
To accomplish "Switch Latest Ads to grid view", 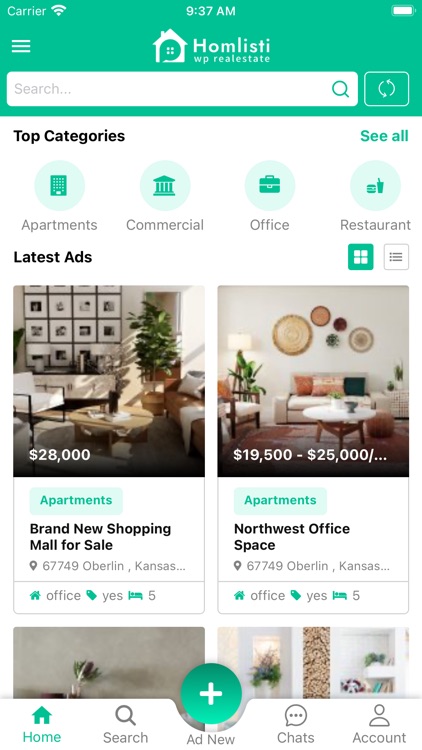I will [x=361, y=257].
